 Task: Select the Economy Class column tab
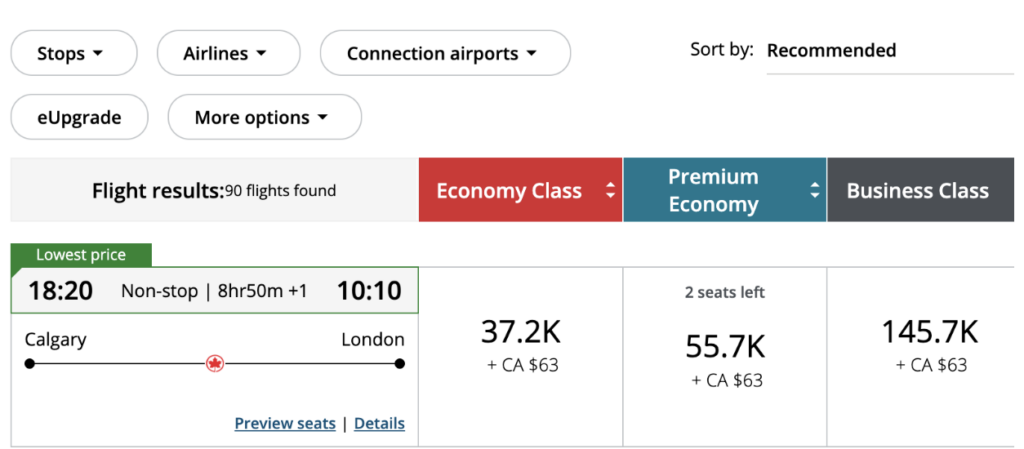click(x=509, y=190)
